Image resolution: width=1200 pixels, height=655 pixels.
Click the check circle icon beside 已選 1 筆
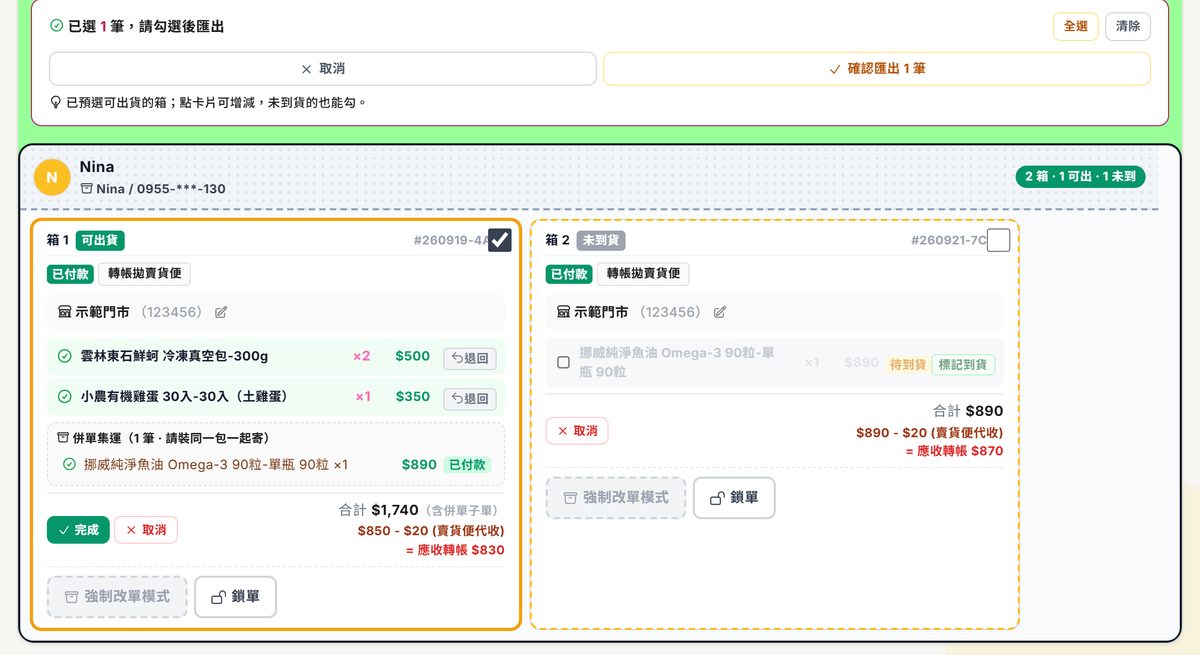[x=56, y=27]
